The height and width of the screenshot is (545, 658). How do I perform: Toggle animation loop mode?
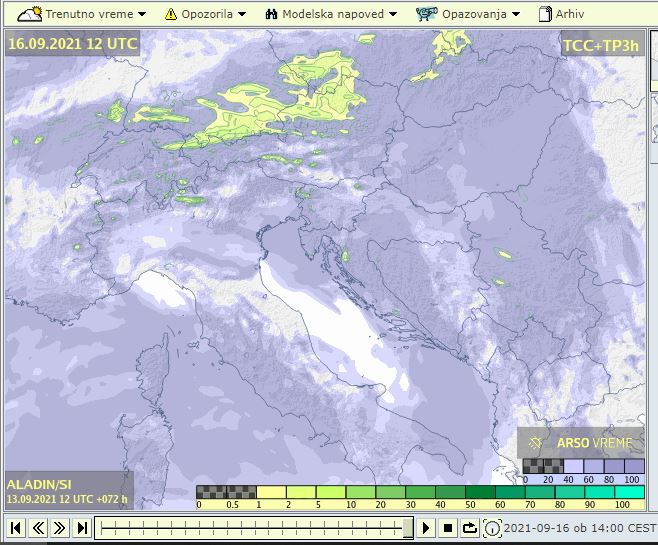470,528
